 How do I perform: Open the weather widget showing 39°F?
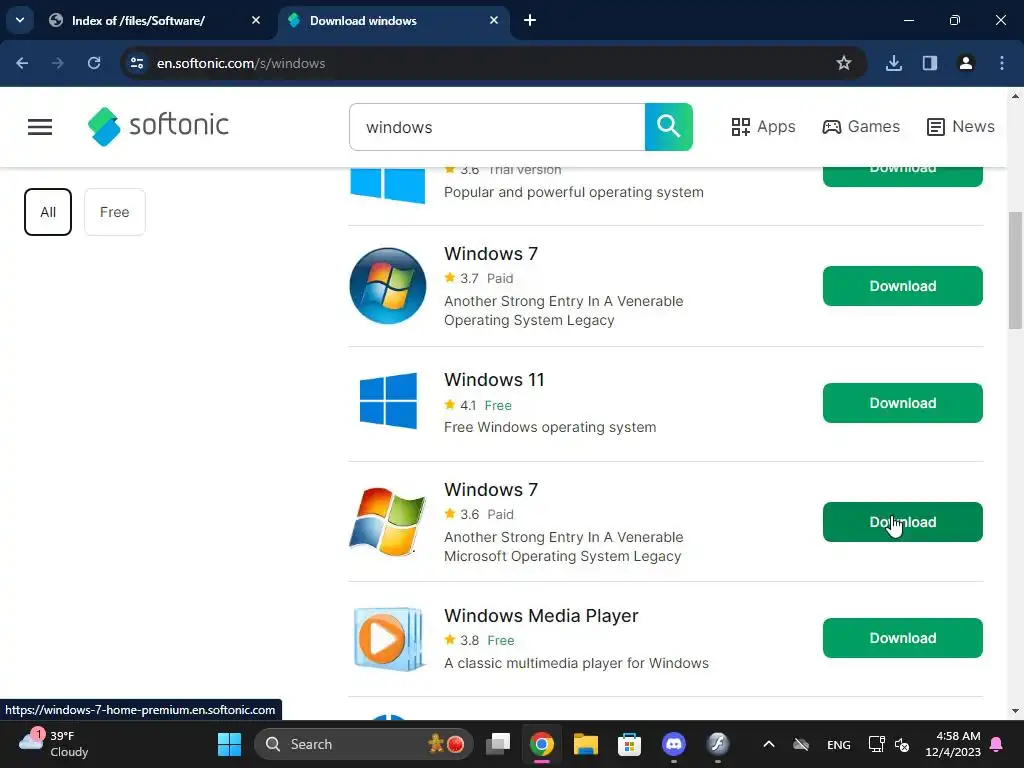pyautogui.click(x=54, y=744)
